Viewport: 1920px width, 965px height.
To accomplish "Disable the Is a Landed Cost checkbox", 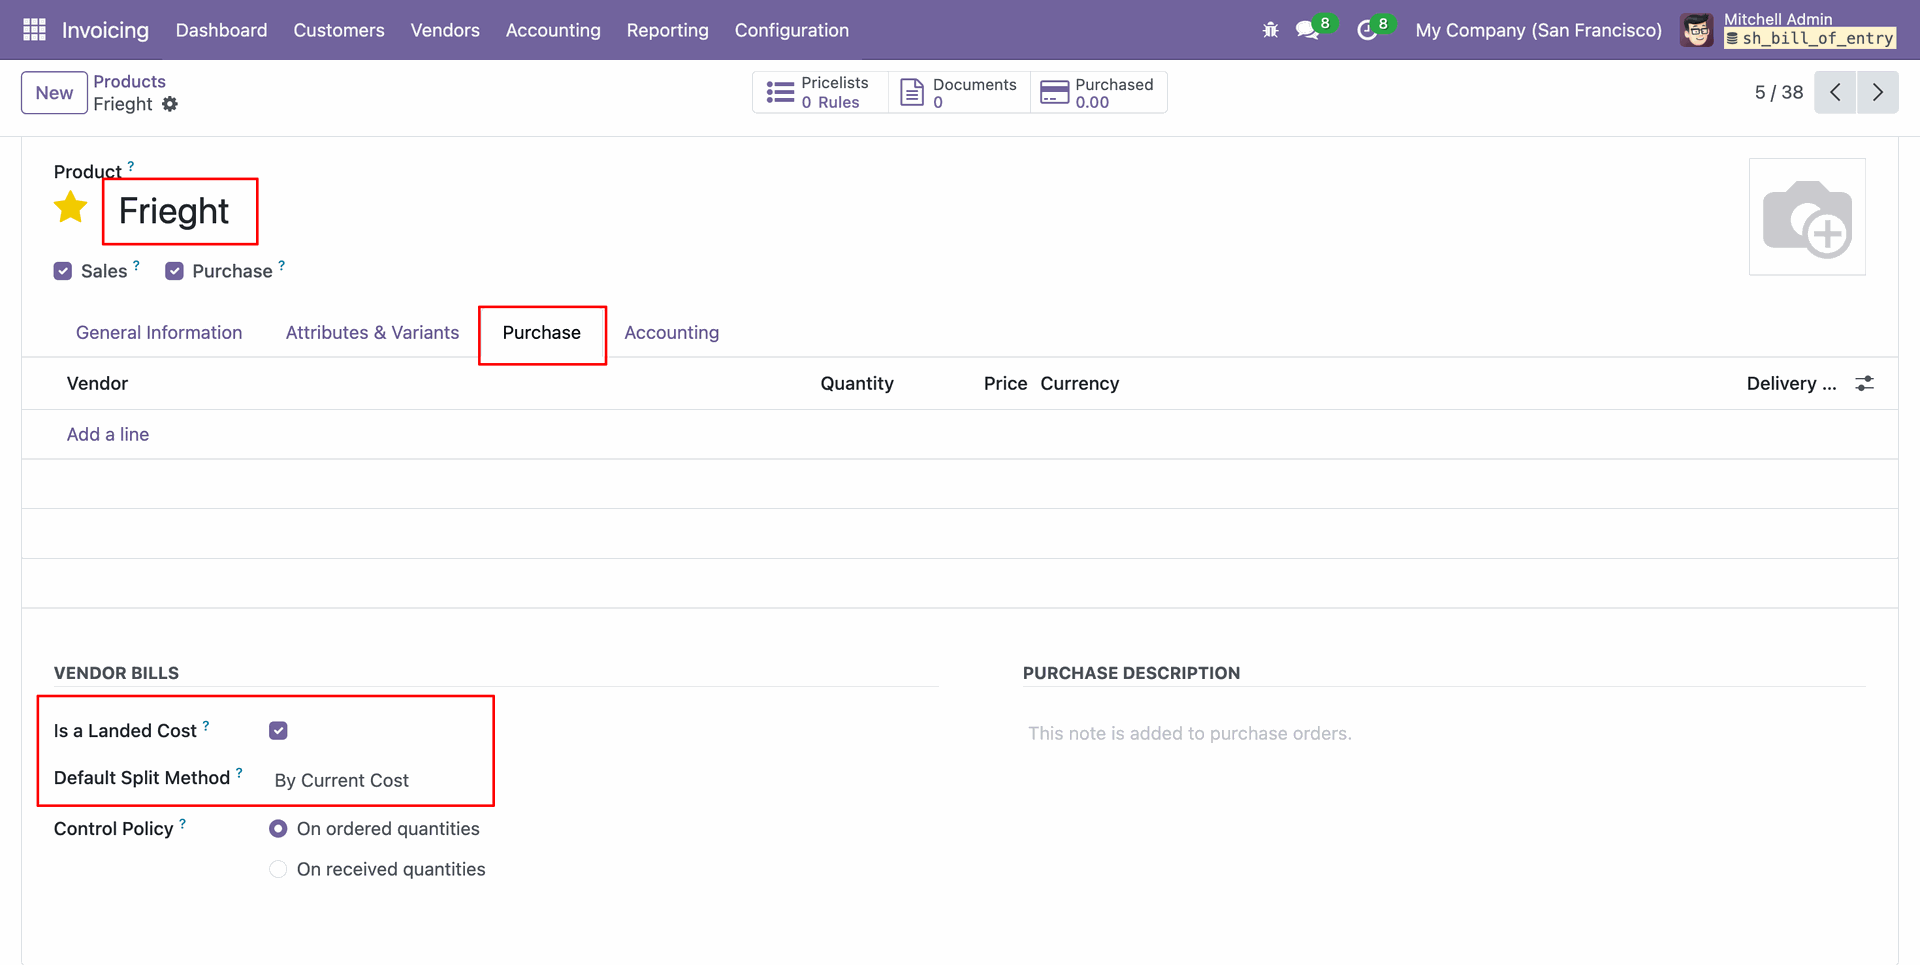I will pyautogui.click(x=278, y=731).
